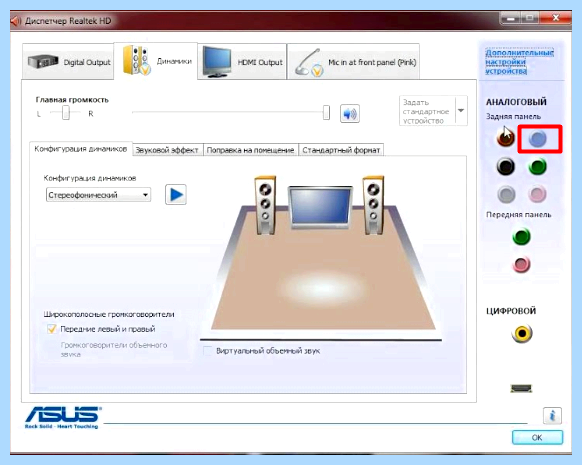Image resolution: width=582 pixels, height=465 pixels.
Task: Click the Главная громкость label
Action: pyautogui.click(x=72, y=100)
